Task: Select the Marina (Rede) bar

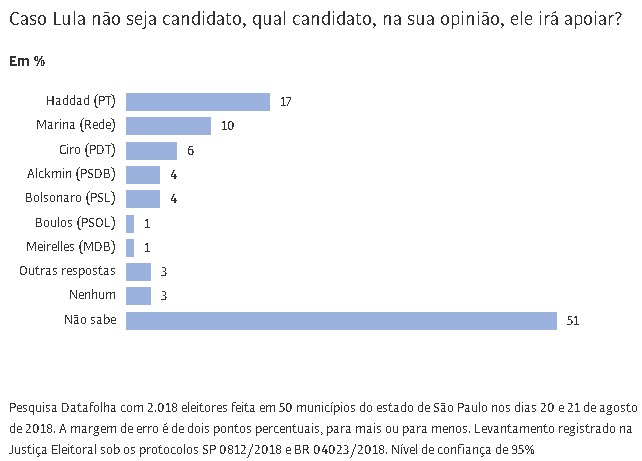Action: click(168, 126)
